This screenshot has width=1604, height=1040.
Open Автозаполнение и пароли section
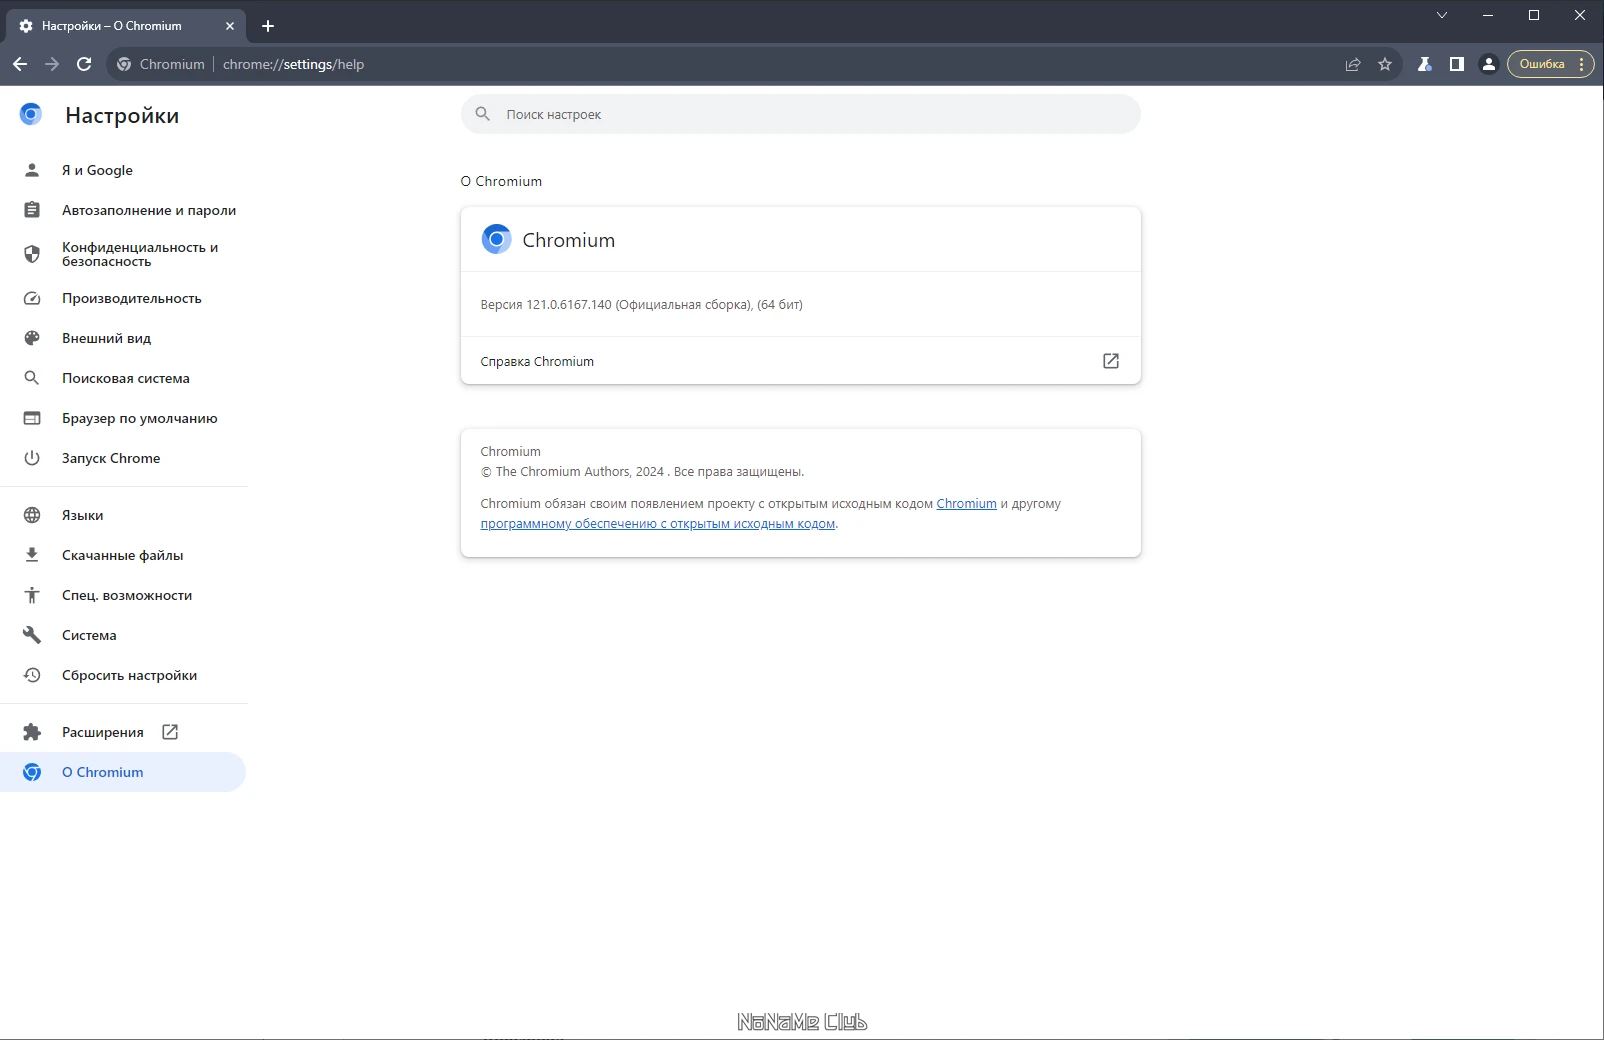(x=123, y=210)
